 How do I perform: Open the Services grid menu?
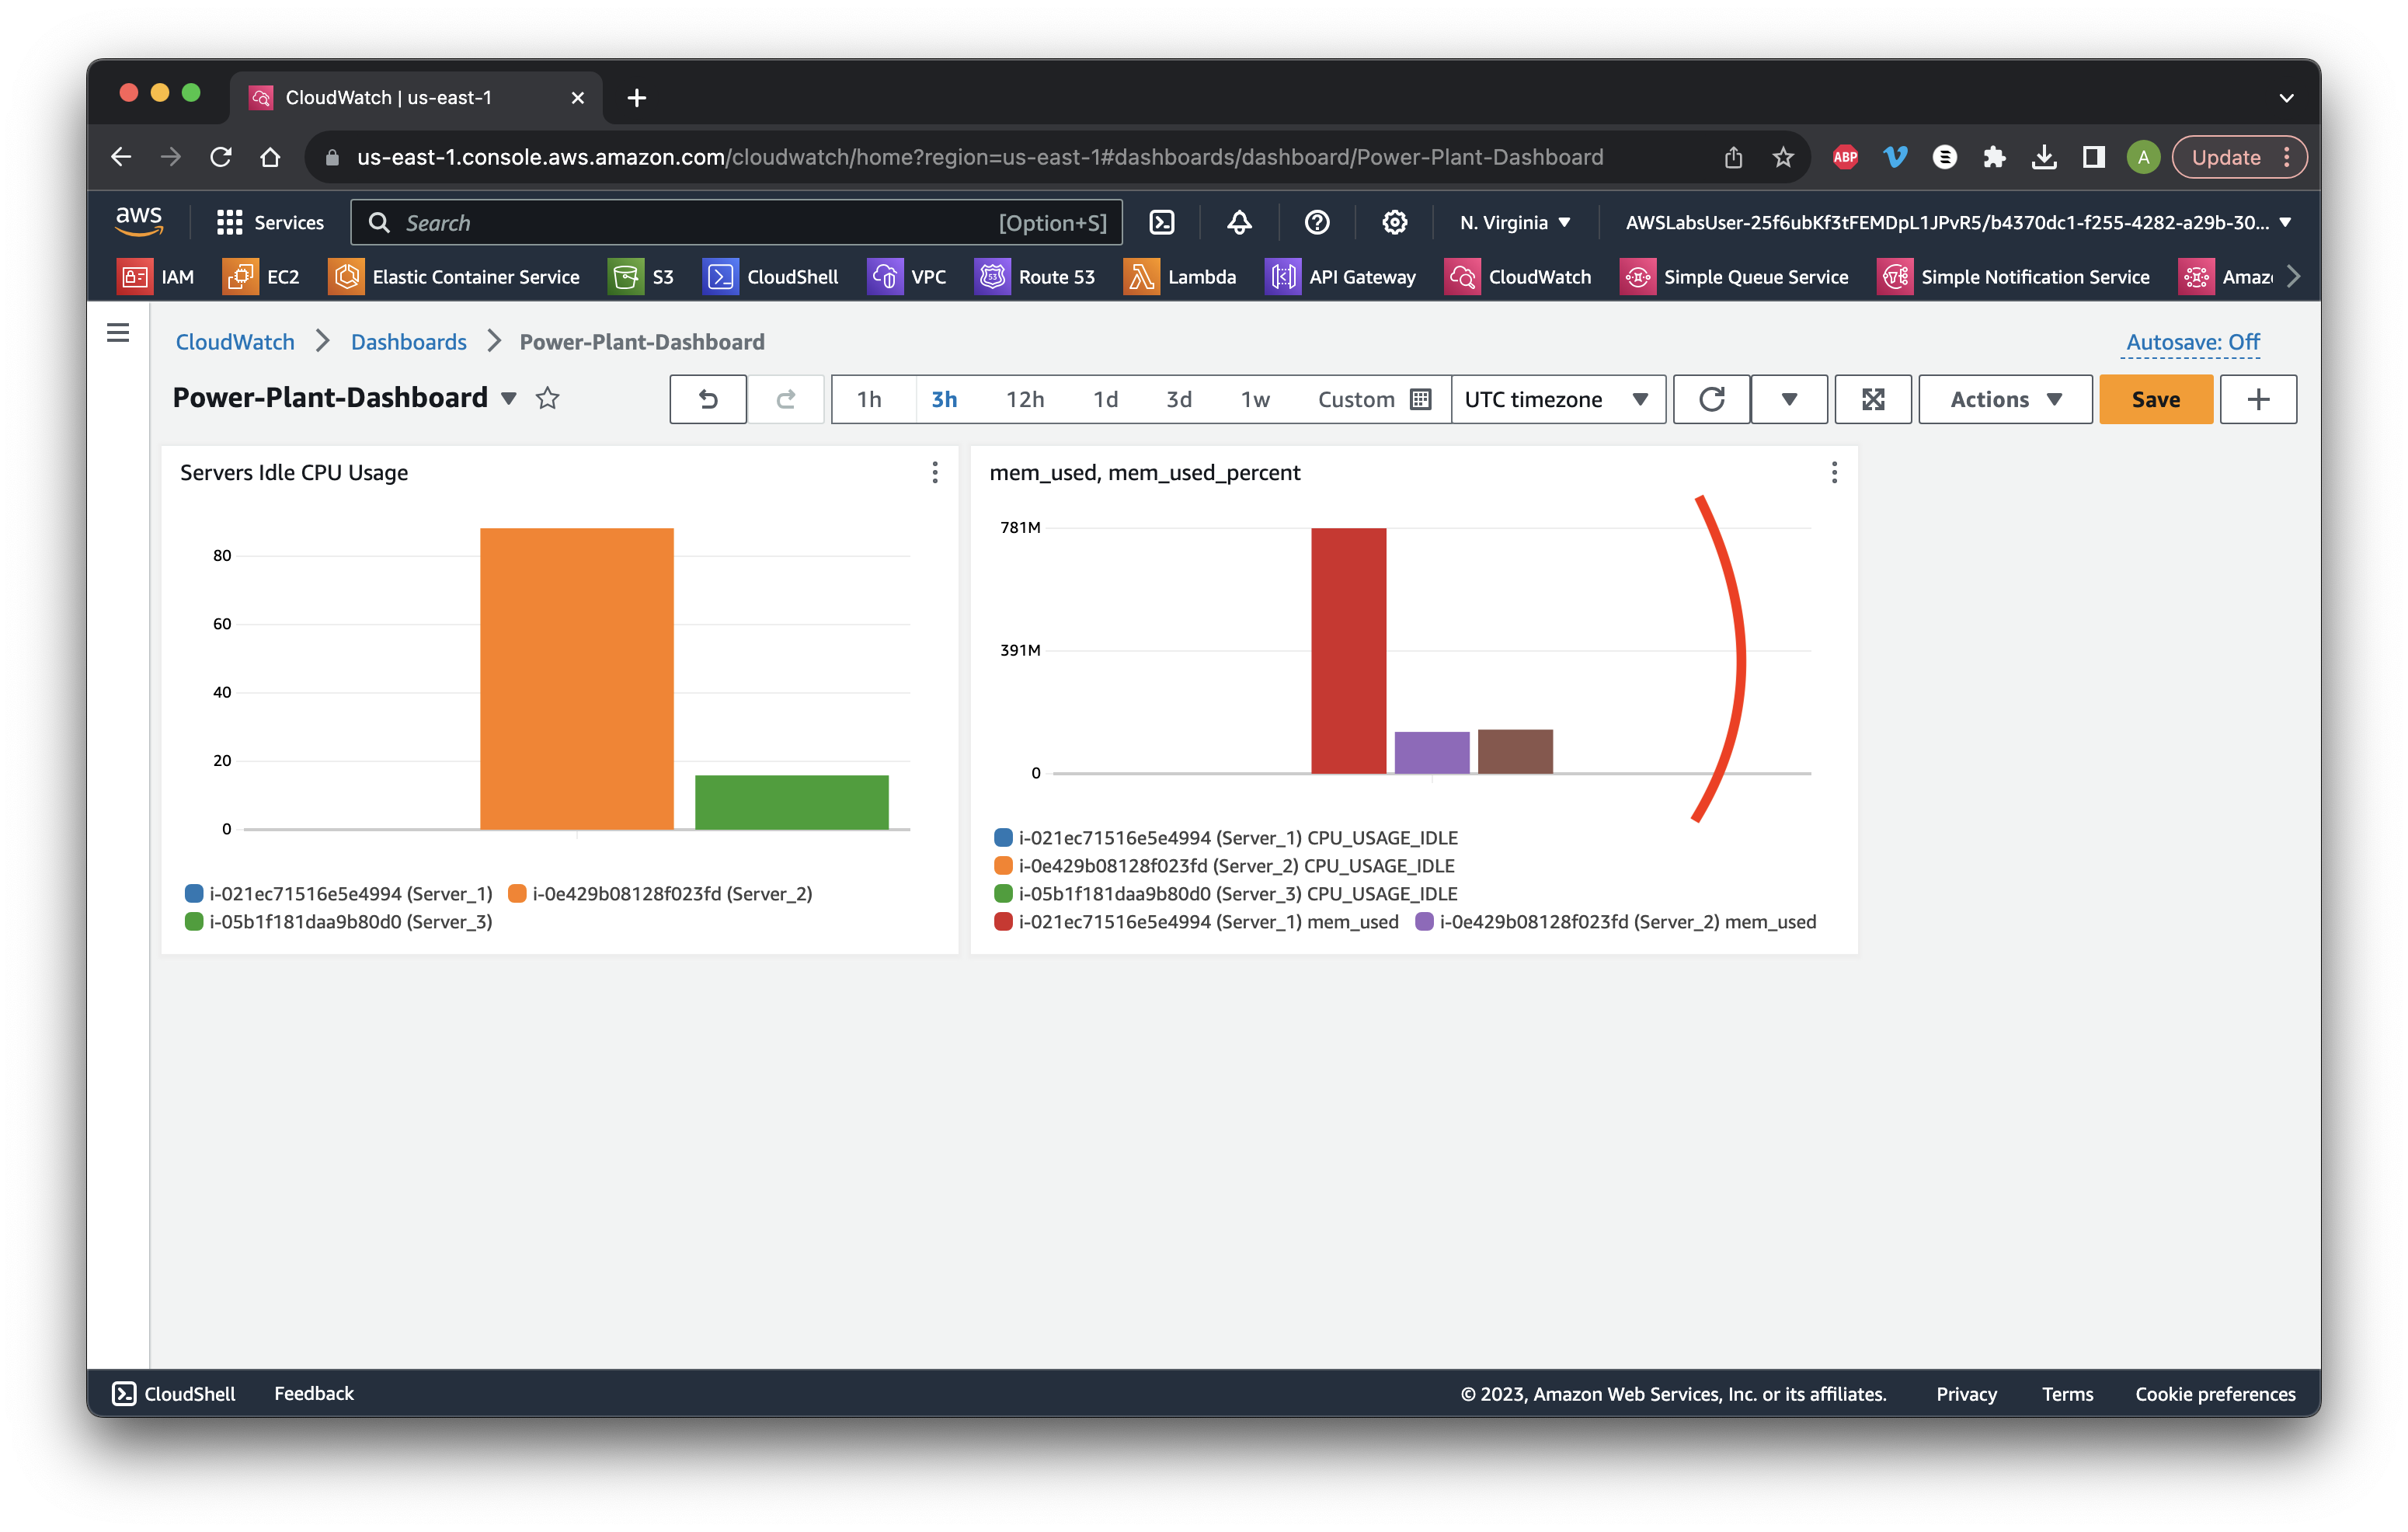[270, 222]
